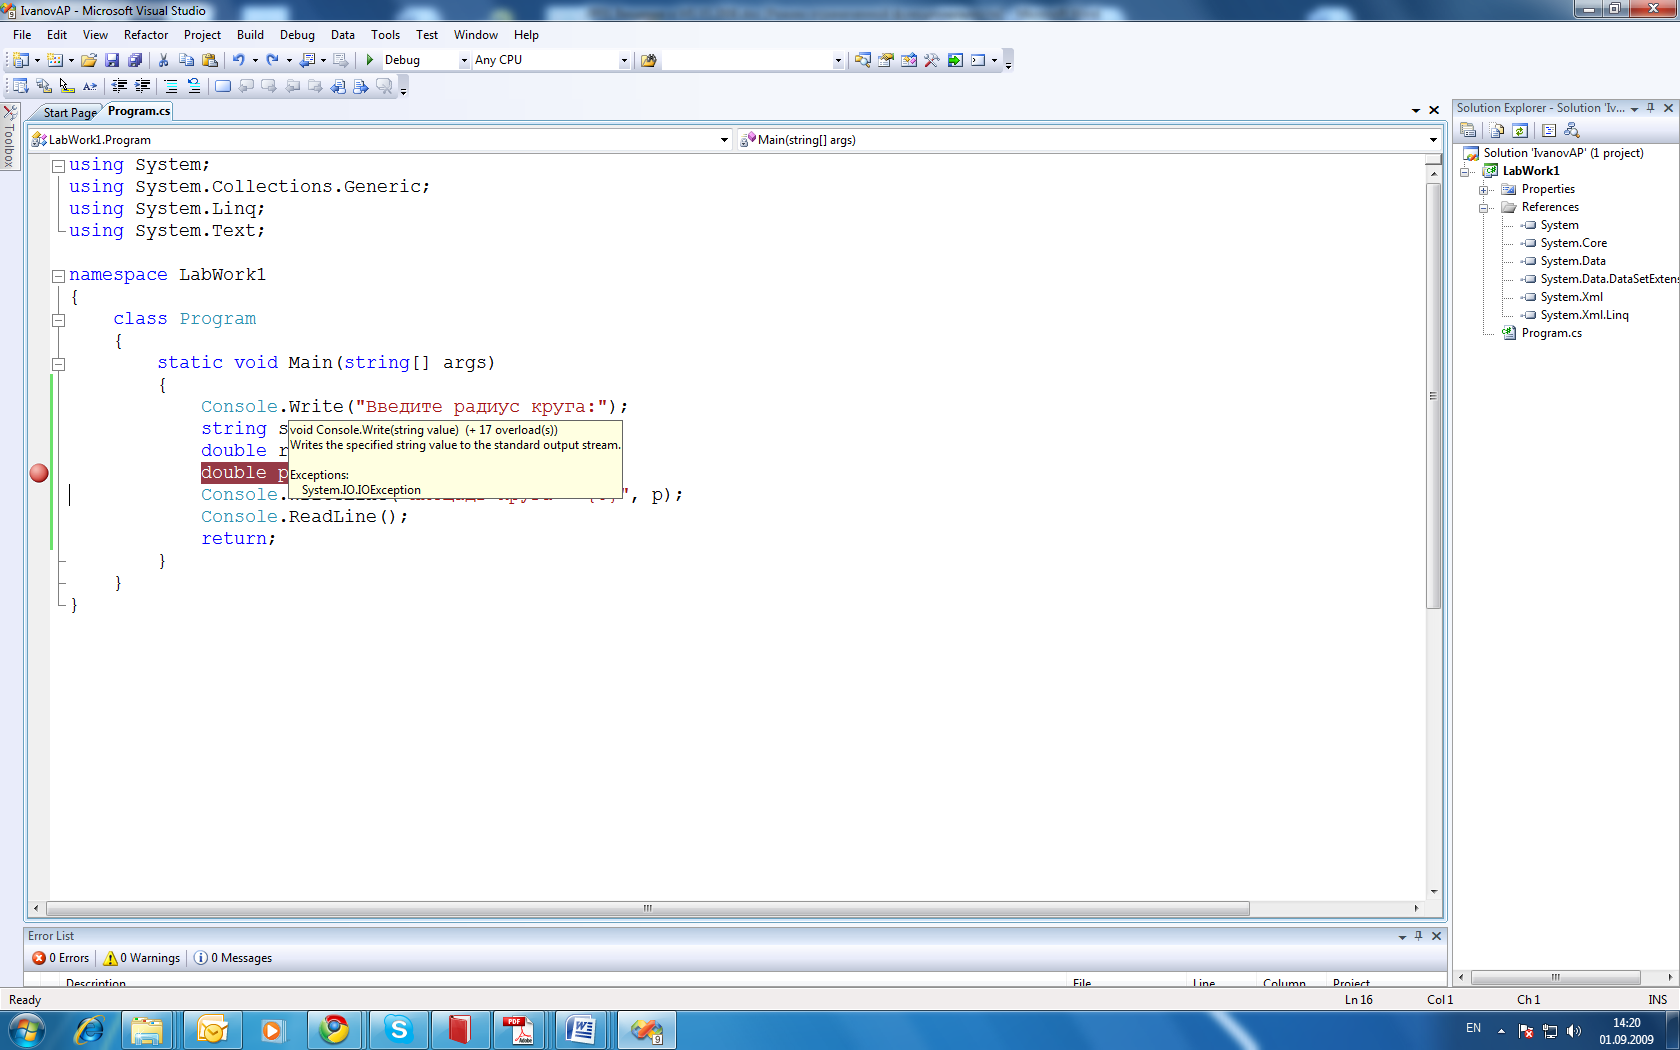Viewport: 1680px width, 1050px height.
Task: Open the empty Find combo box dropdown
Action: 838,60
